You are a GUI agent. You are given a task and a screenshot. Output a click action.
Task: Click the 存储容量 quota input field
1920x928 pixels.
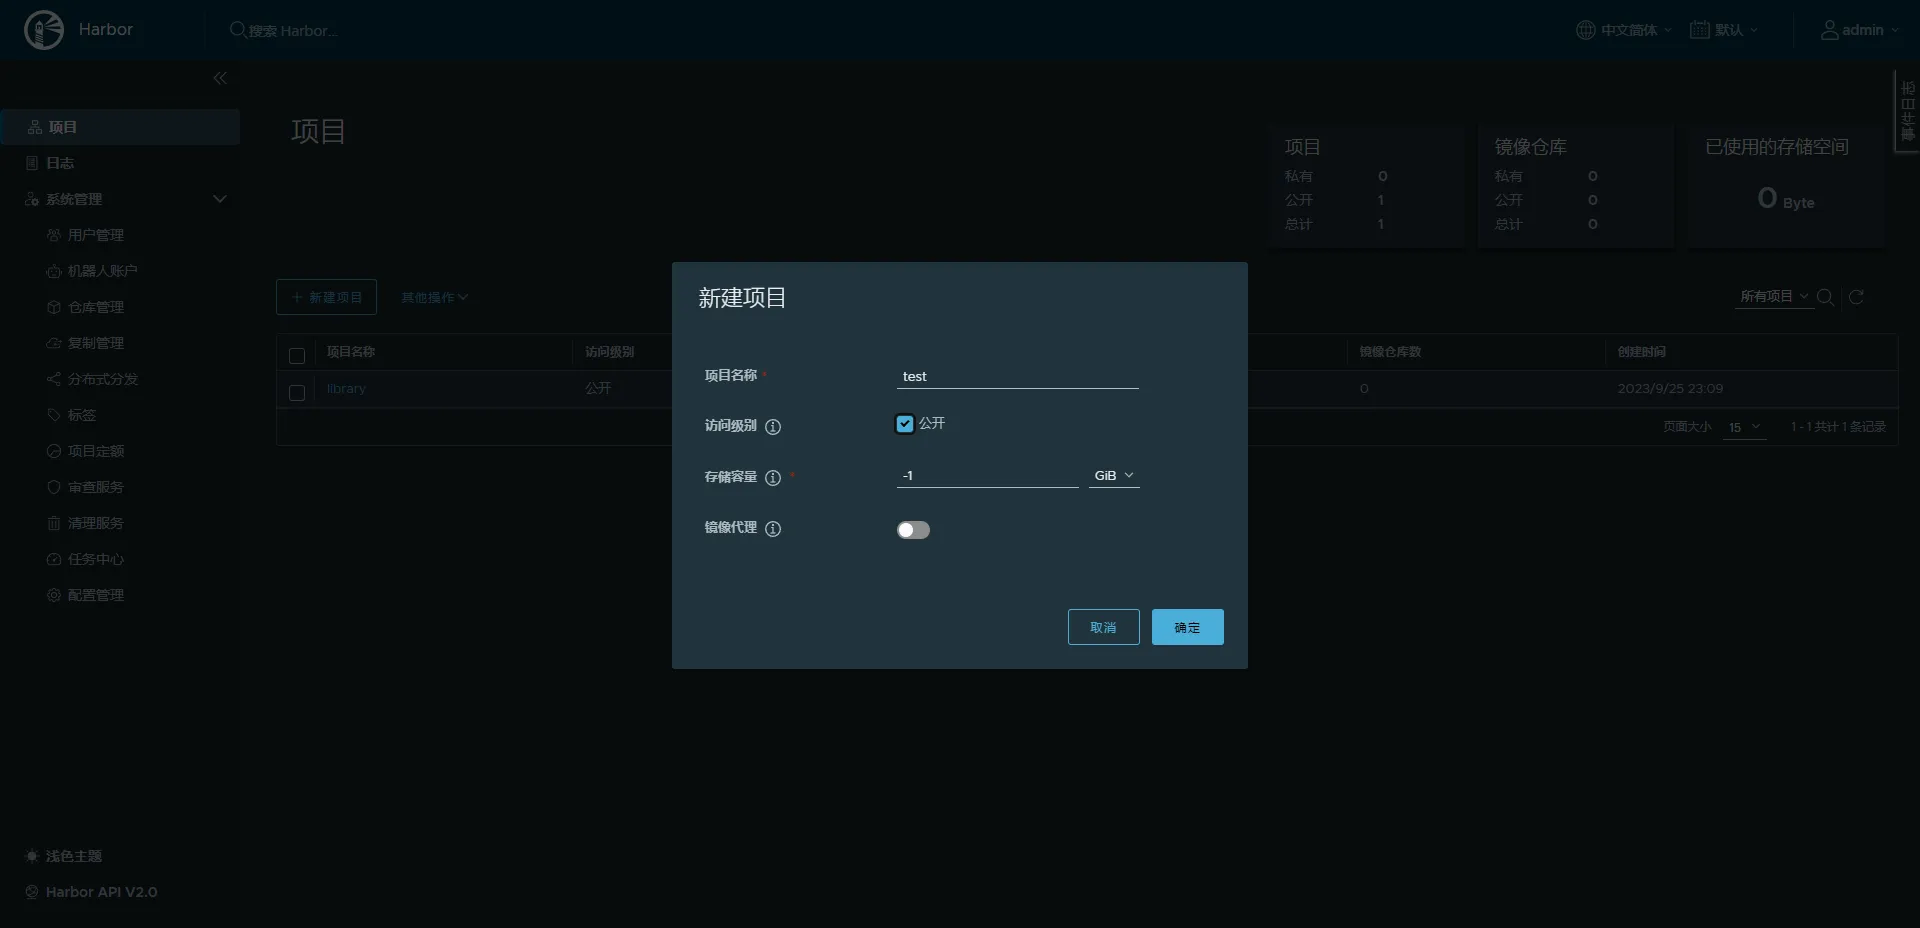tap(988, 476)
